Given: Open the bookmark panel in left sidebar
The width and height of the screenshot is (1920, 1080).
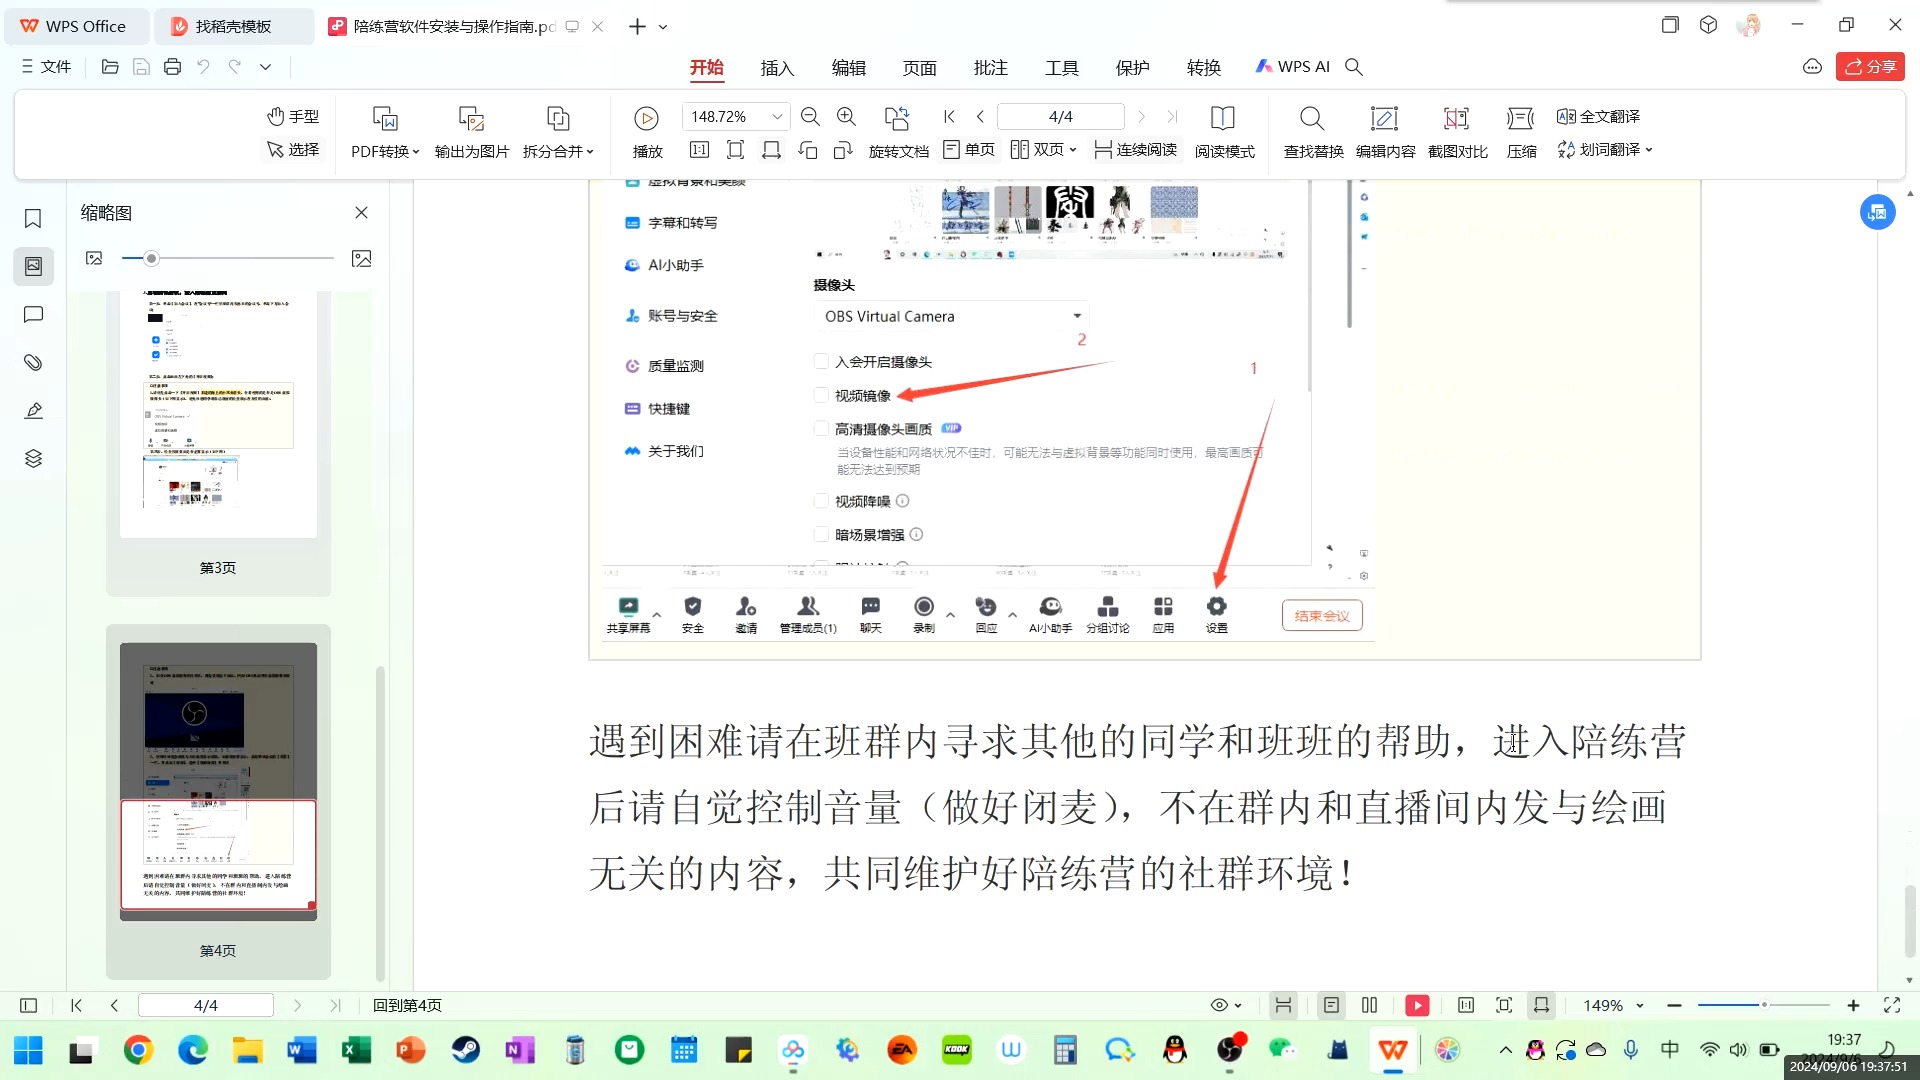Looking at the screenshot, I should click(x=33, y=219).
